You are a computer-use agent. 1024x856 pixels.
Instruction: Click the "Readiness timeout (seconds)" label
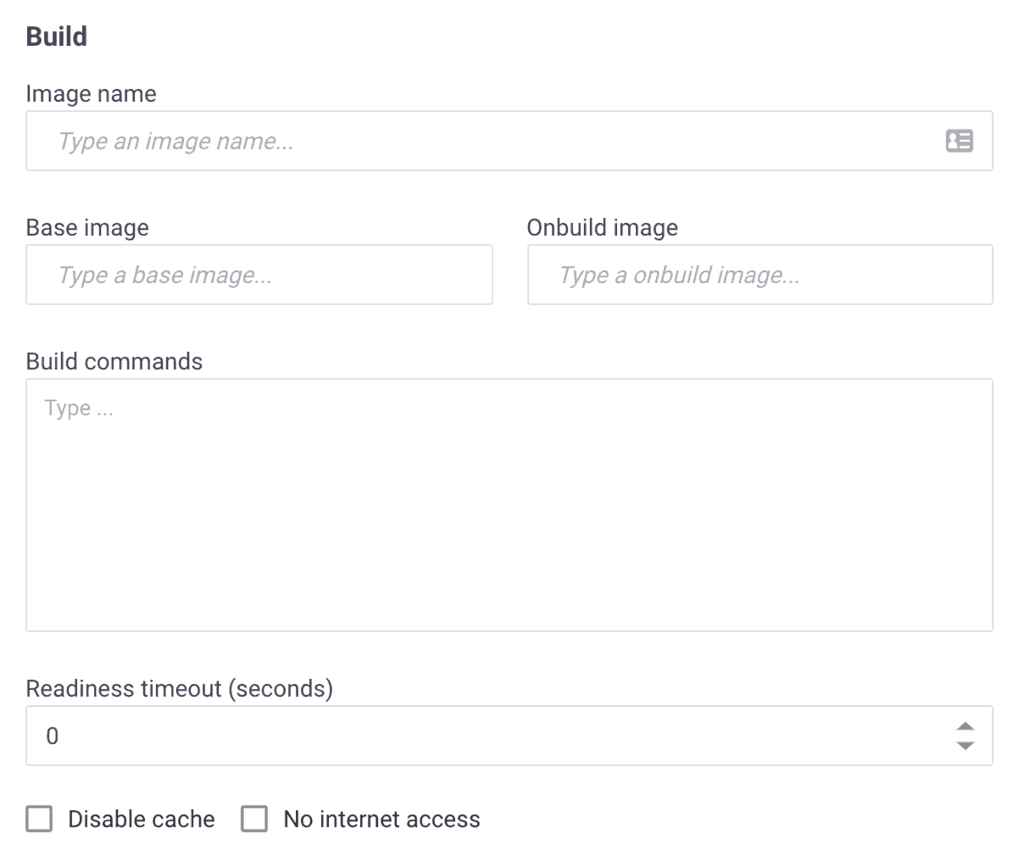179,689
